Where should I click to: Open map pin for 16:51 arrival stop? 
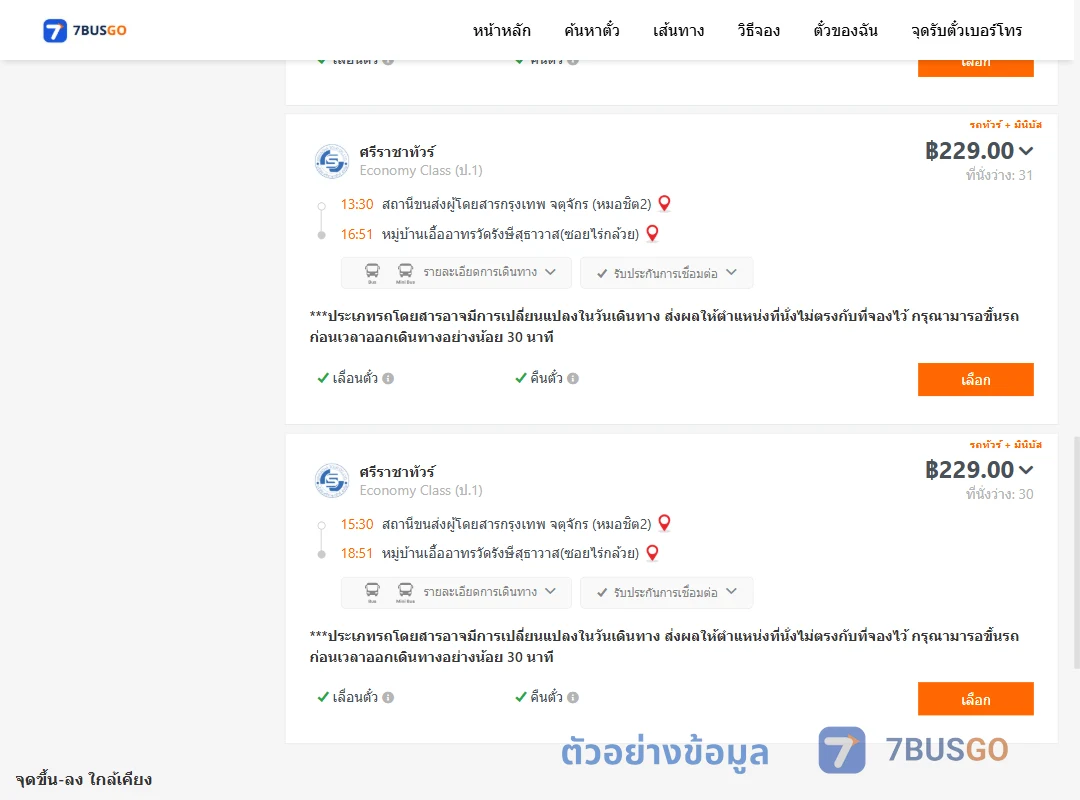coord(652,234)
